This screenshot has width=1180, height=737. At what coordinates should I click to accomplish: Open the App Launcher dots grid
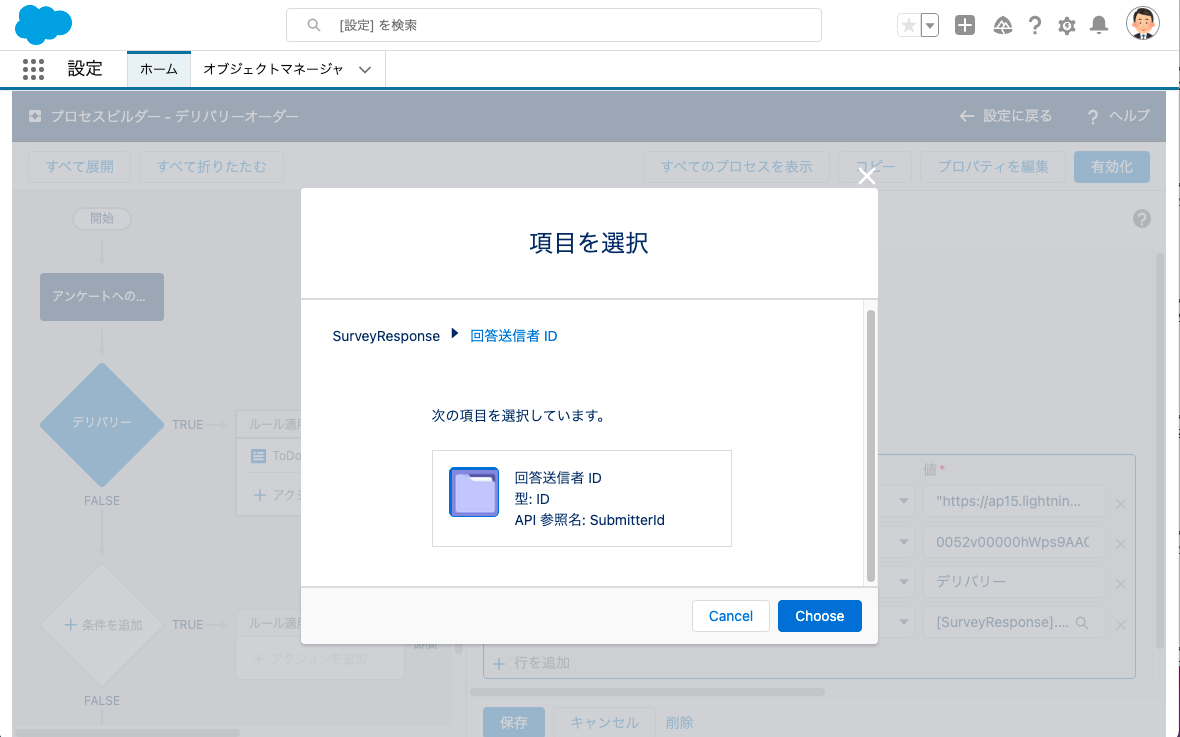(x=33, y=69)
